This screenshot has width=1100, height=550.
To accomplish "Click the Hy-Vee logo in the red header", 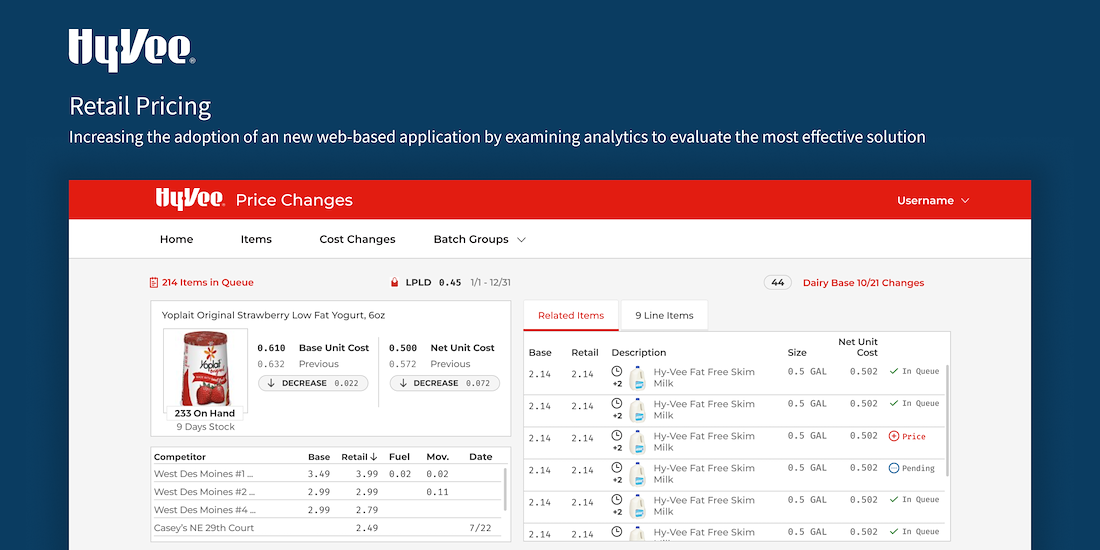I will point(190,199).
